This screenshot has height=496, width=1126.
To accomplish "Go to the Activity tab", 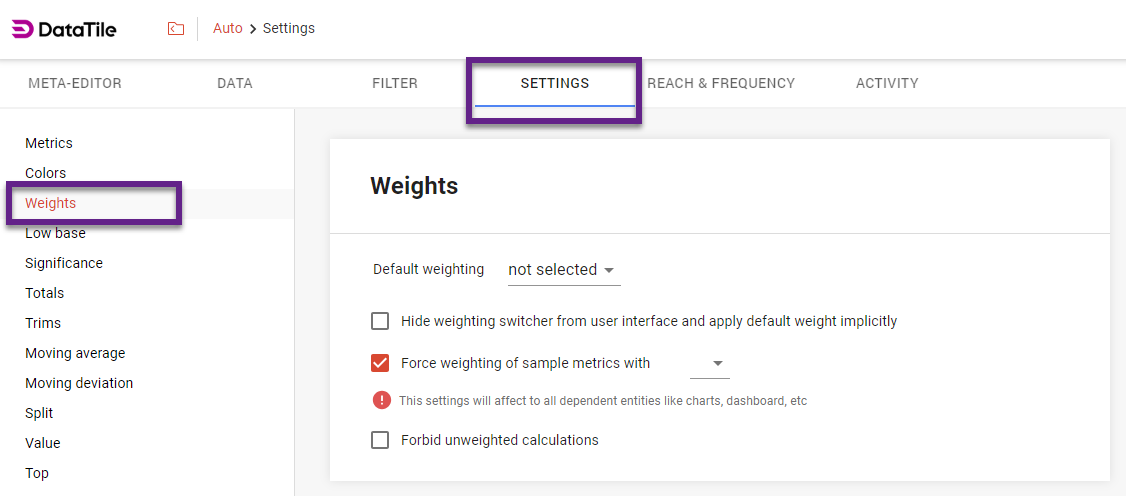I will (x=887, y=83).
